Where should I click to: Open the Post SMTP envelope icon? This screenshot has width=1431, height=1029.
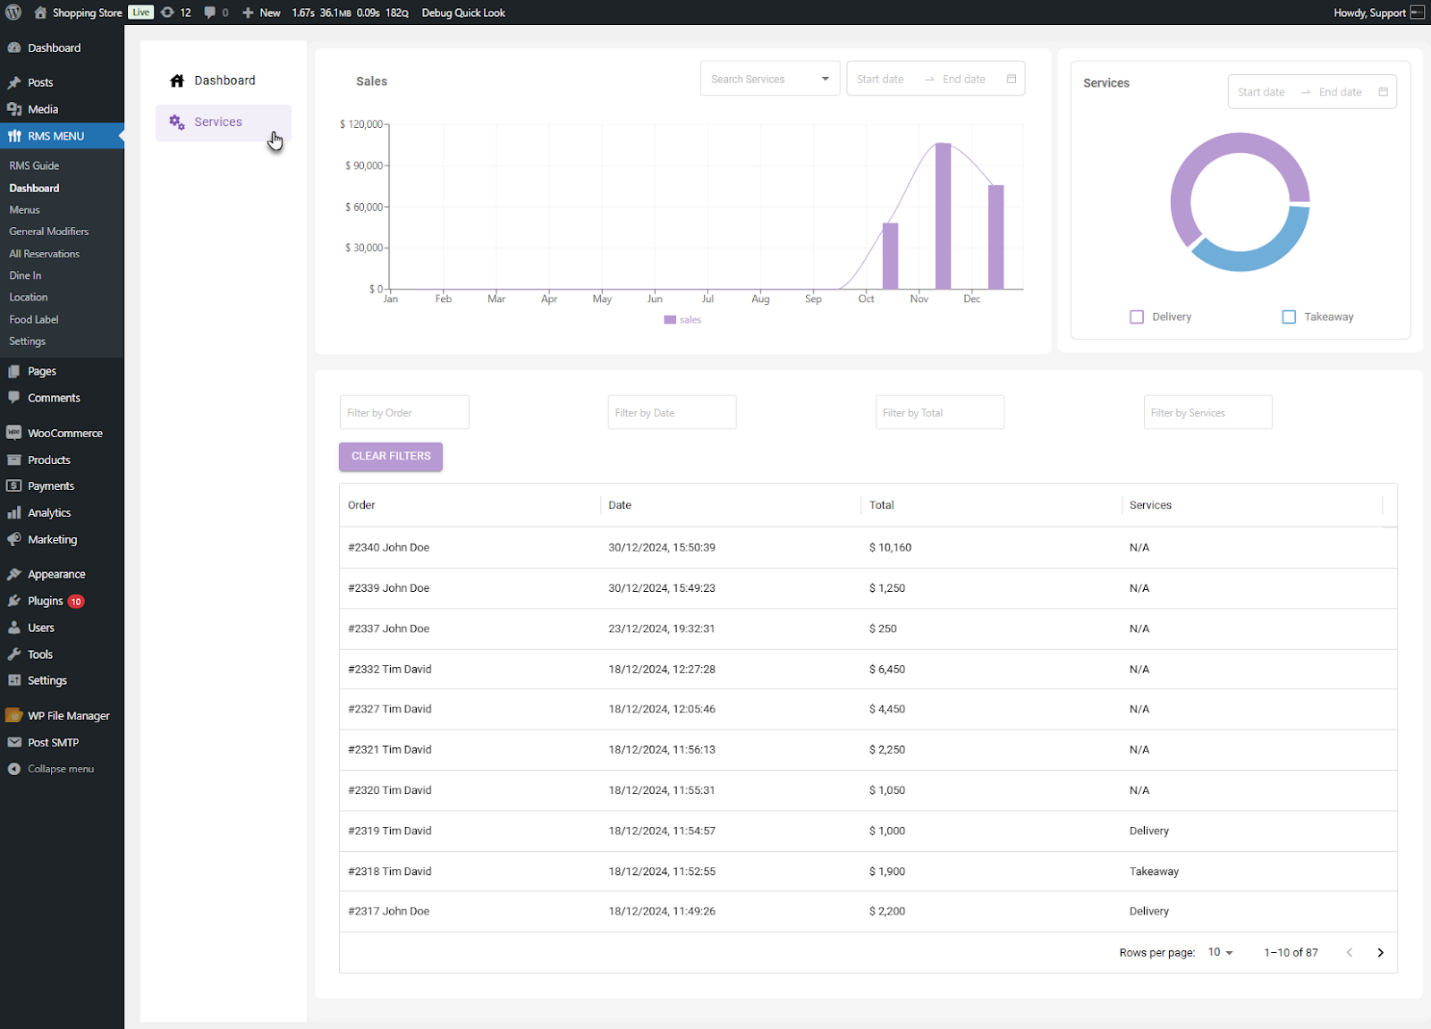(14, 743)
